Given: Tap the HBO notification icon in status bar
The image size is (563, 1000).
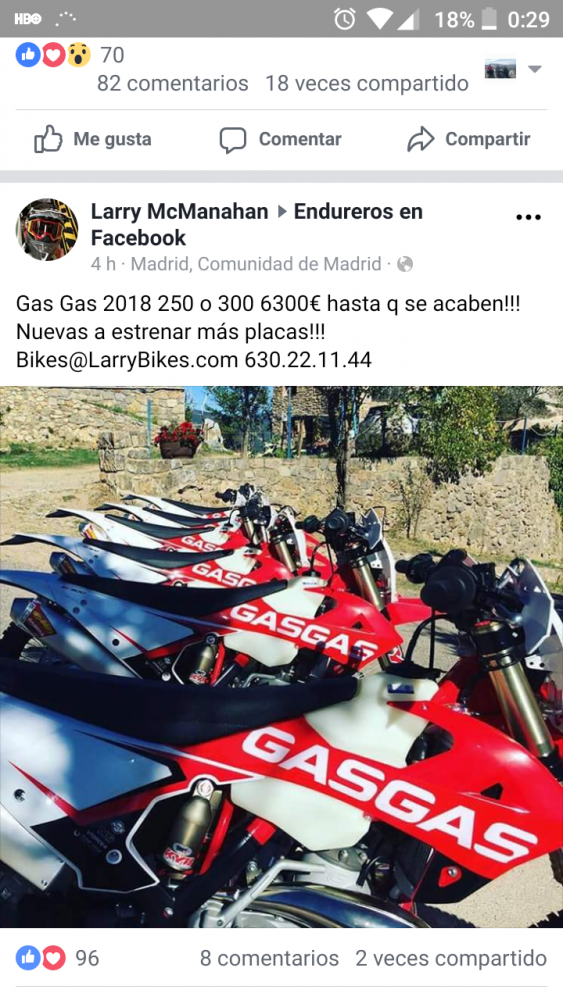Looking at the screenshot, I should tap(27, 19).
